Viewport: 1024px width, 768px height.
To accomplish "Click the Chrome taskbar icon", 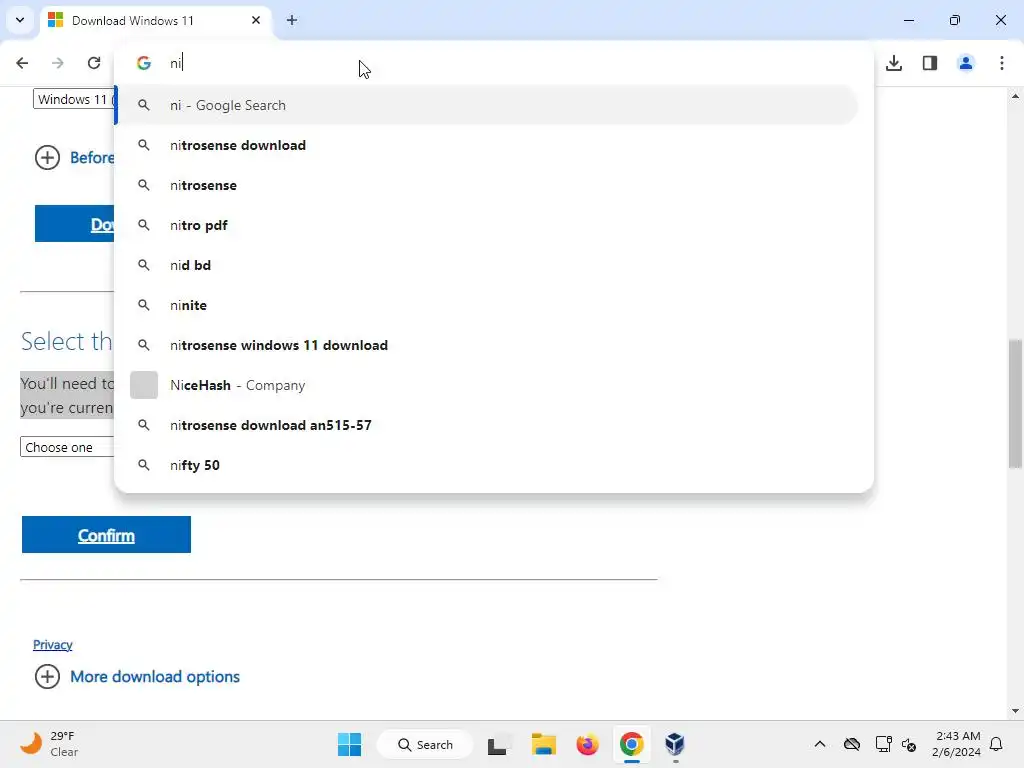I will pos(632,744).
